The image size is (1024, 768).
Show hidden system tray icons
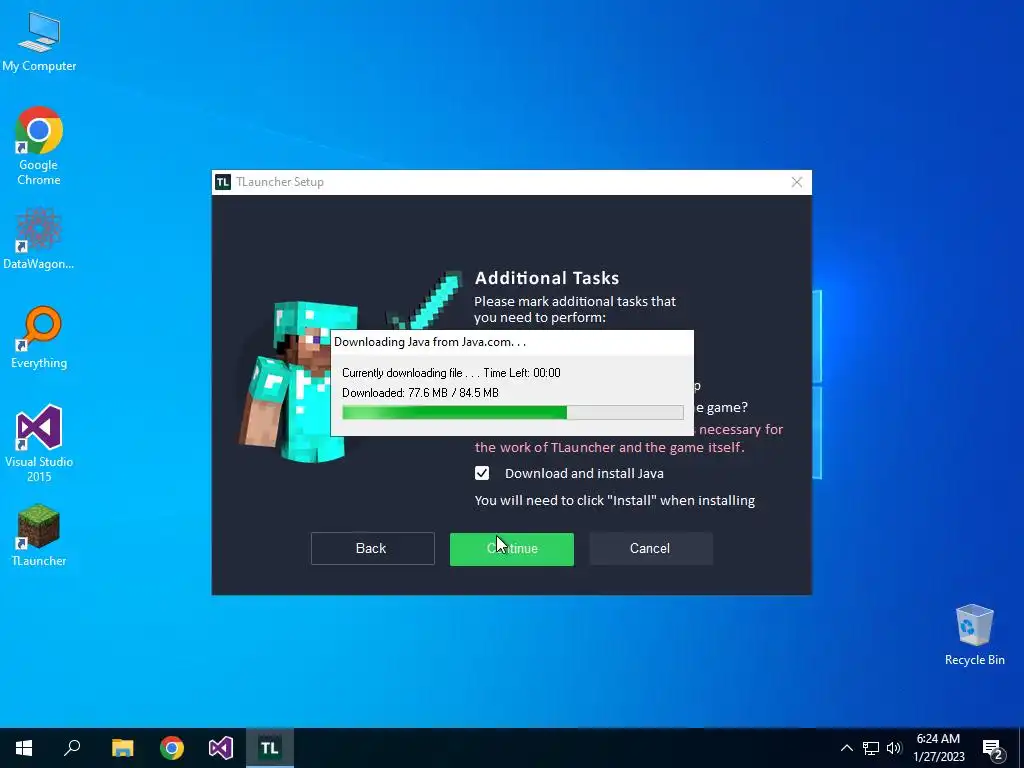click(846, 748)
